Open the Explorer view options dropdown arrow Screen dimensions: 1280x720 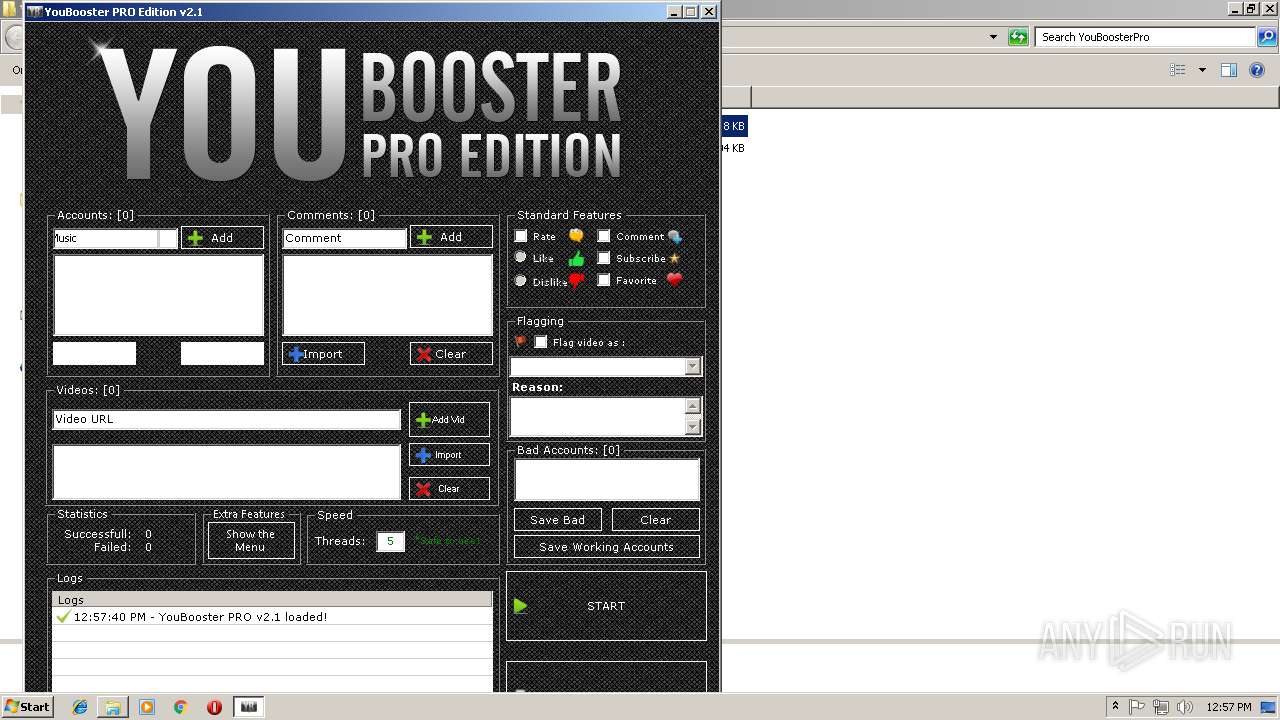click(1202, 70)
